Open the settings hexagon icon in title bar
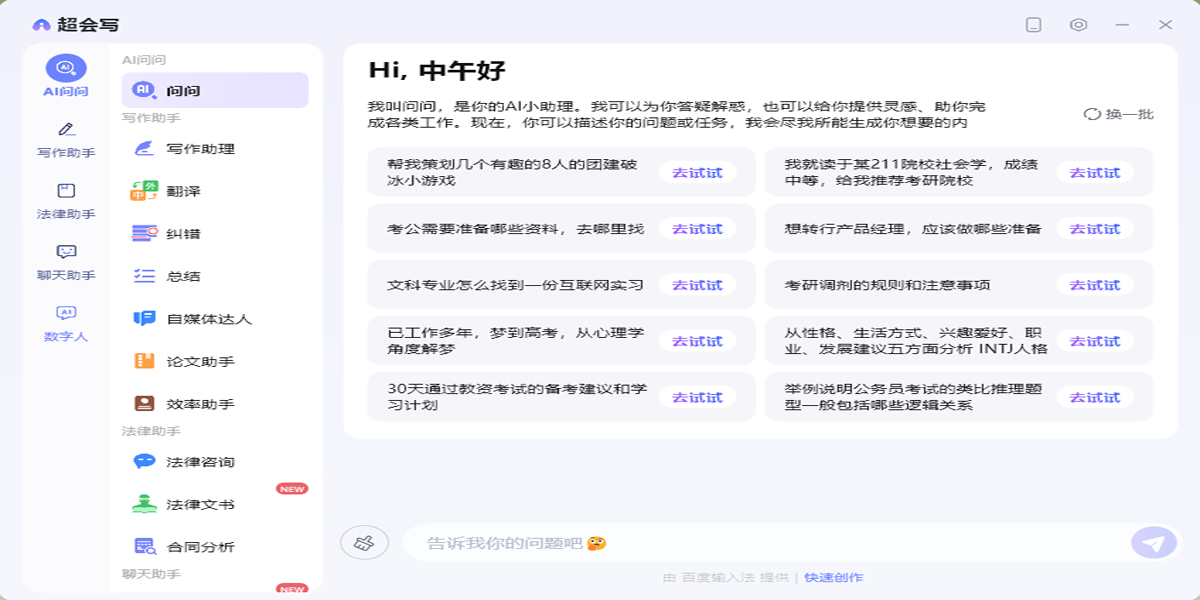 click(1078, 25)
